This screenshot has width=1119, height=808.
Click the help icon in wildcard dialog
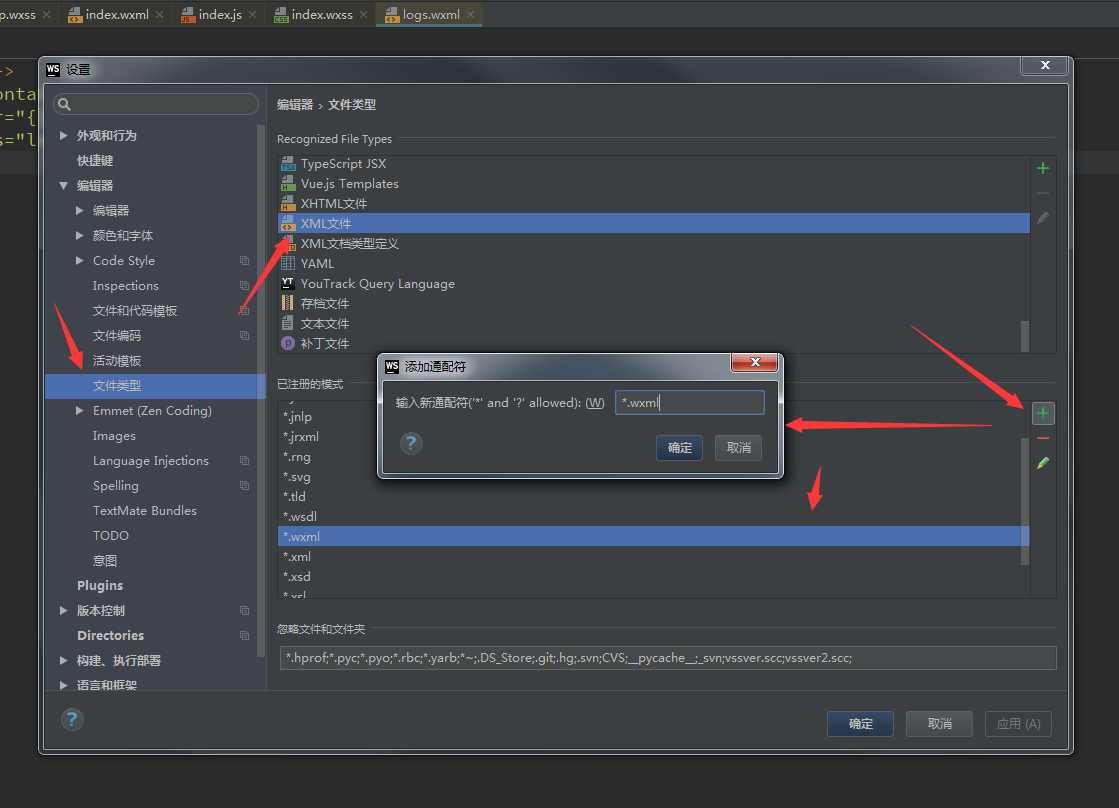[x=411, y=443]
